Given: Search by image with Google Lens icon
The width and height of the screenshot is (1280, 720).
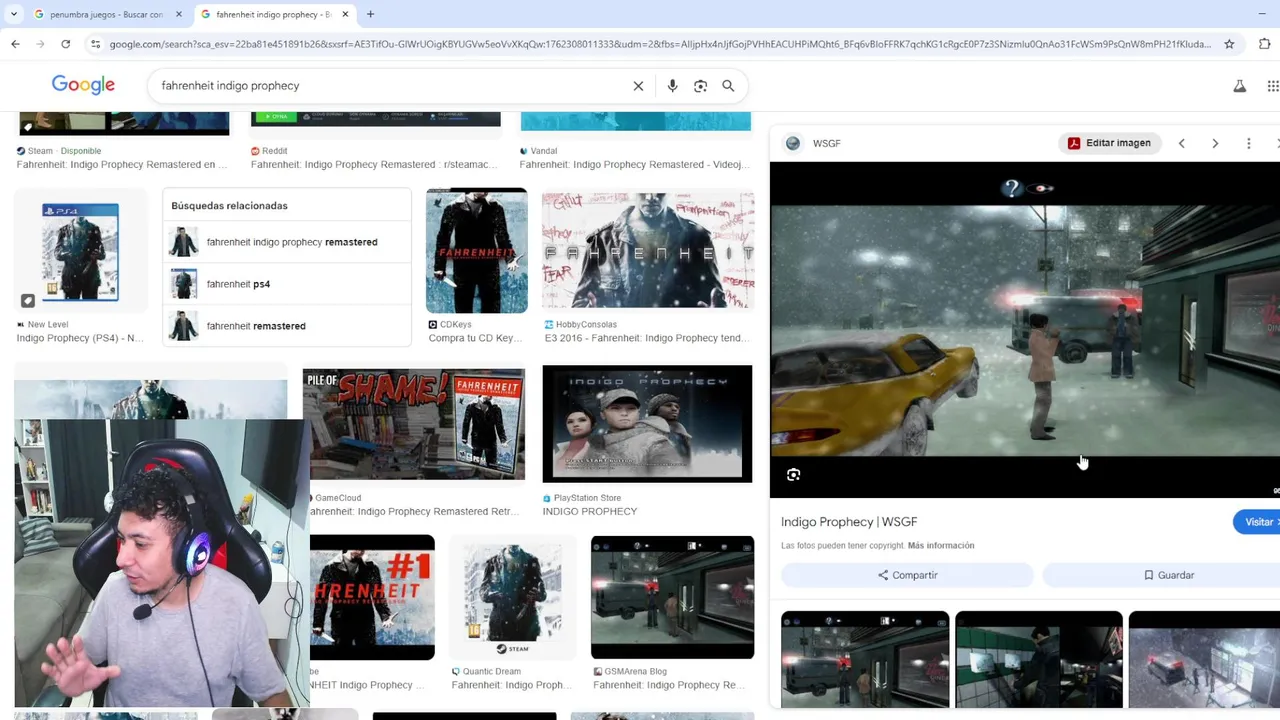Looking at the screenshot, I should (x=700, y=86).
